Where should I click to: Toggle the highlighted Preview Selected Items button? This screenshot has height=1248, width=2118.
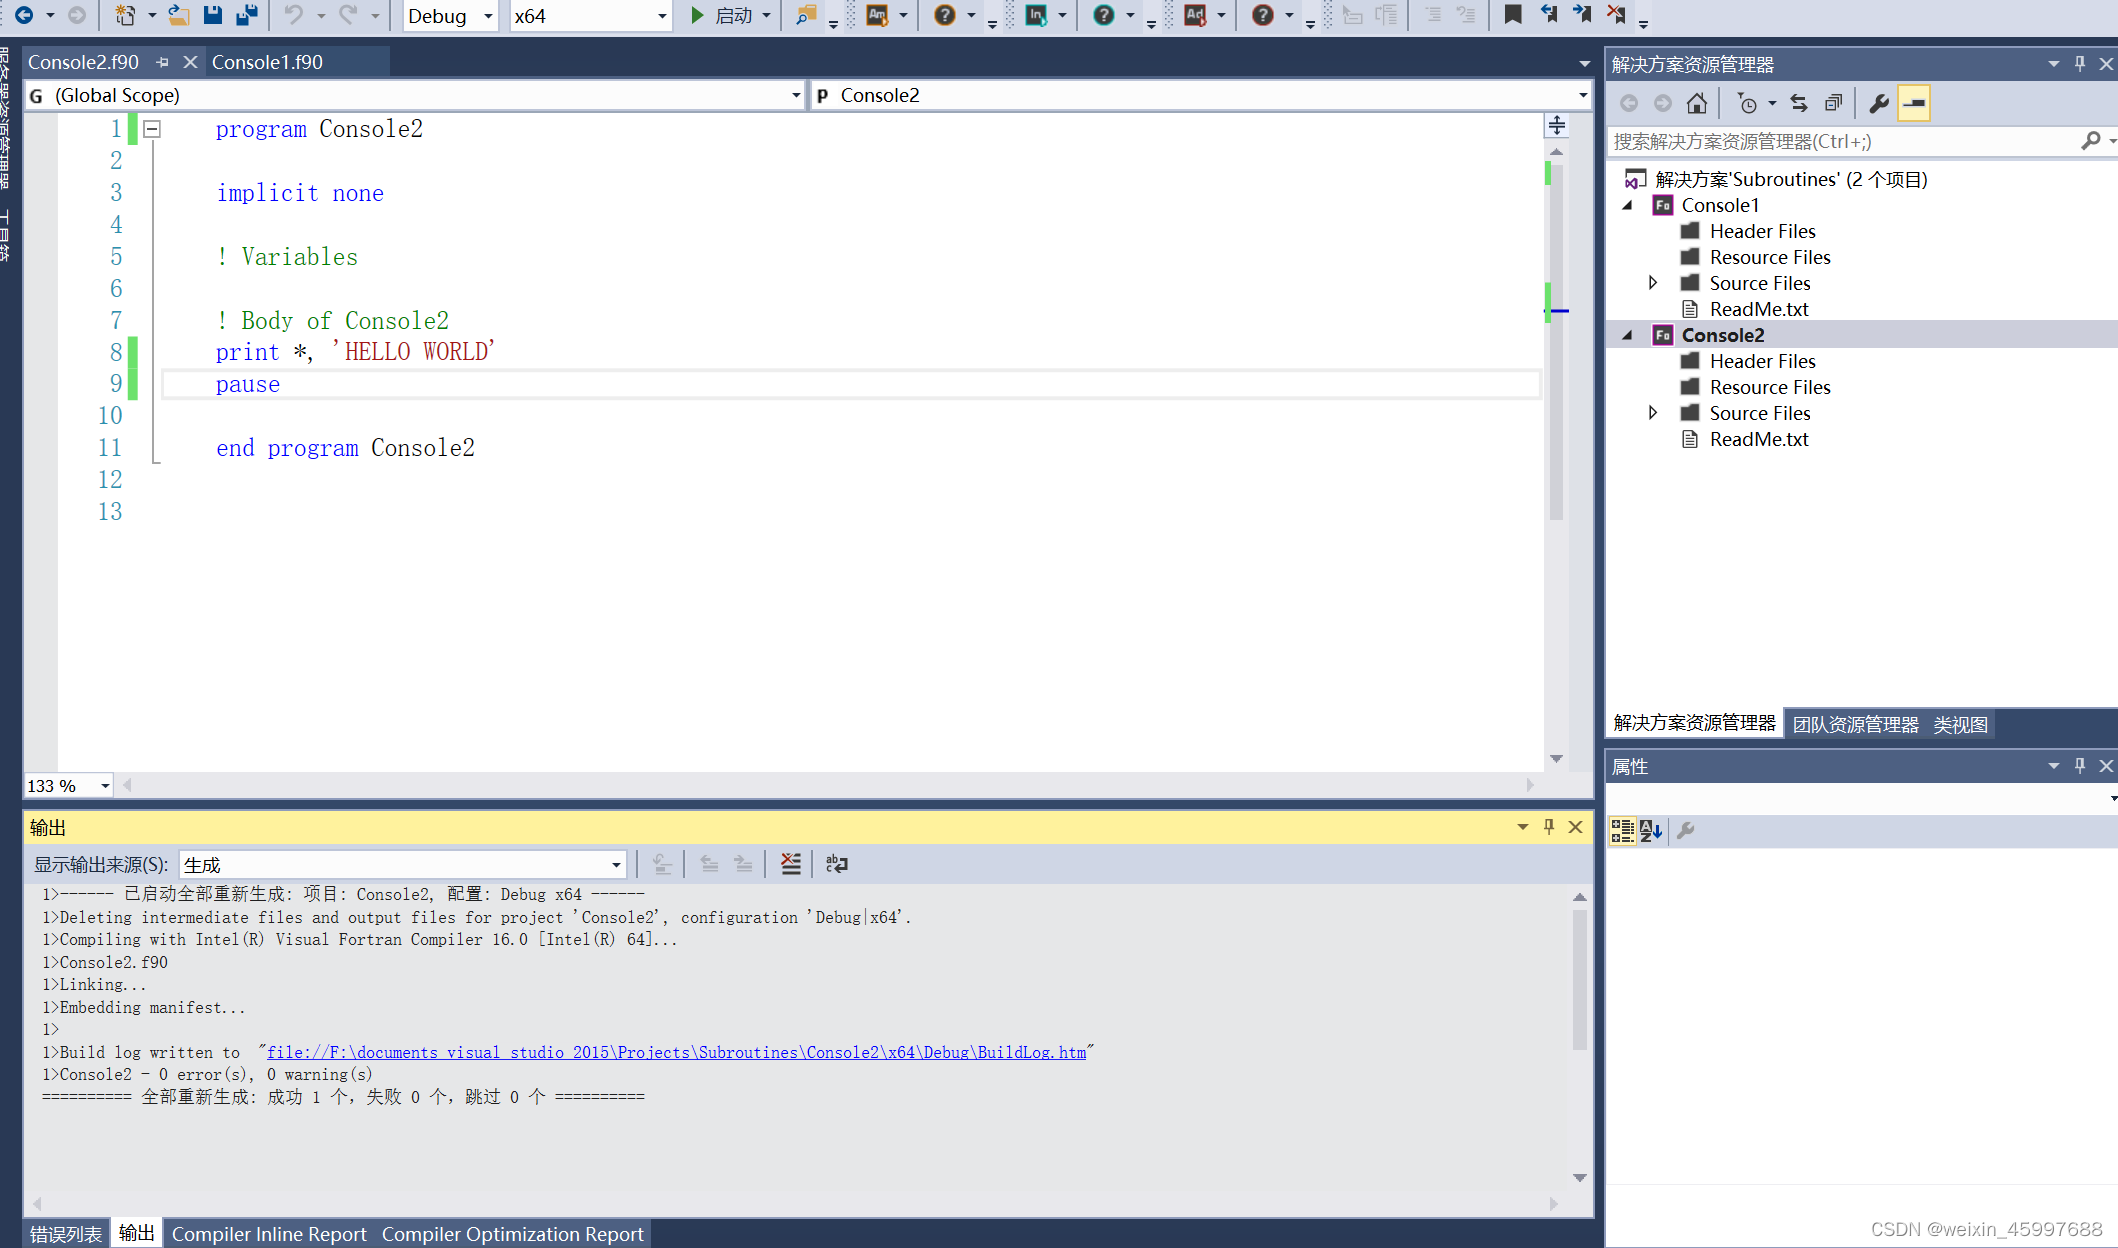pos(1913,103)
